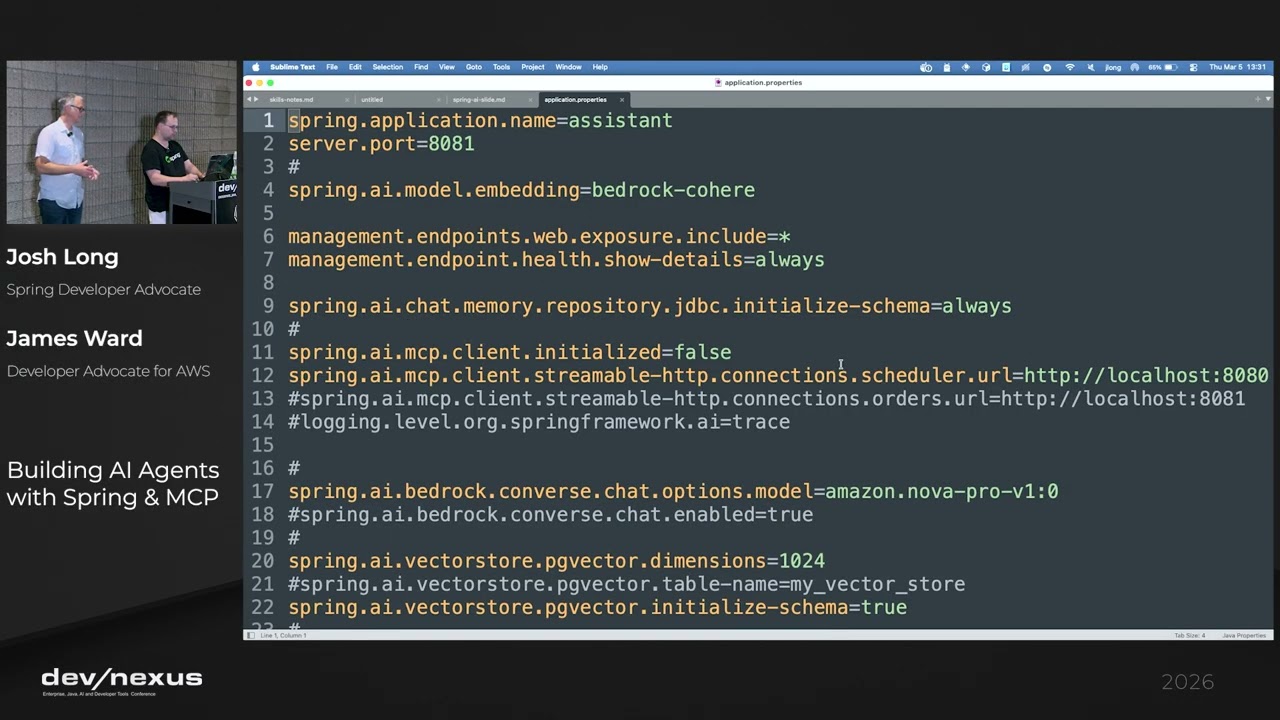Open the tab list dropdown arrow
This screenshot has height=720, width=1280.
coord(1268,99)
